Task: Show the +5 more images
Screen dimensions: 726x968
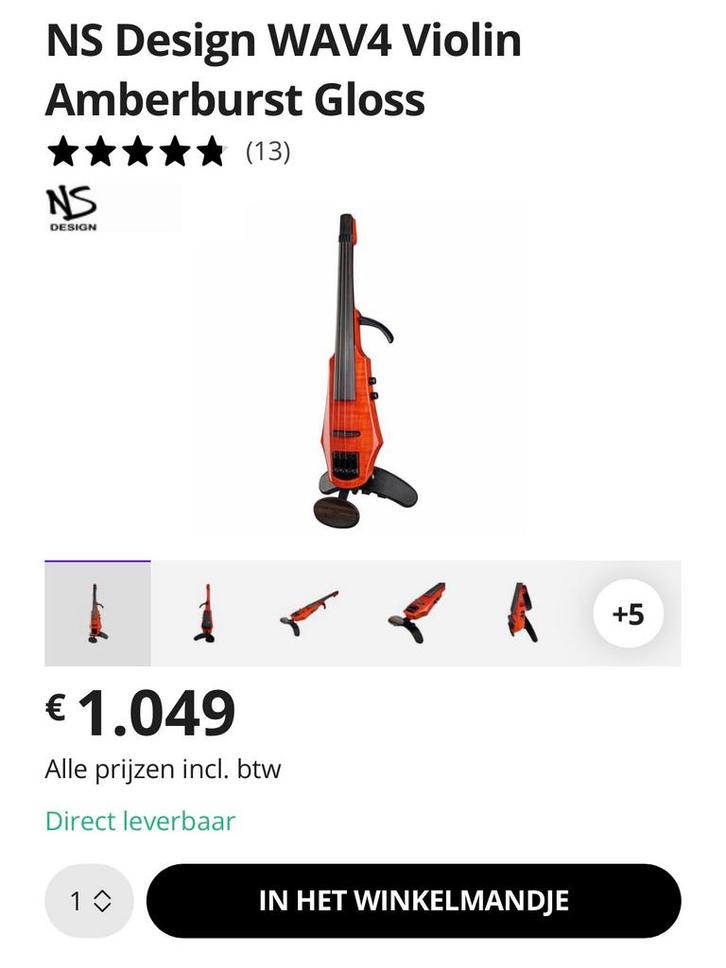Action: pyautogui.click(x=628, y=614)
